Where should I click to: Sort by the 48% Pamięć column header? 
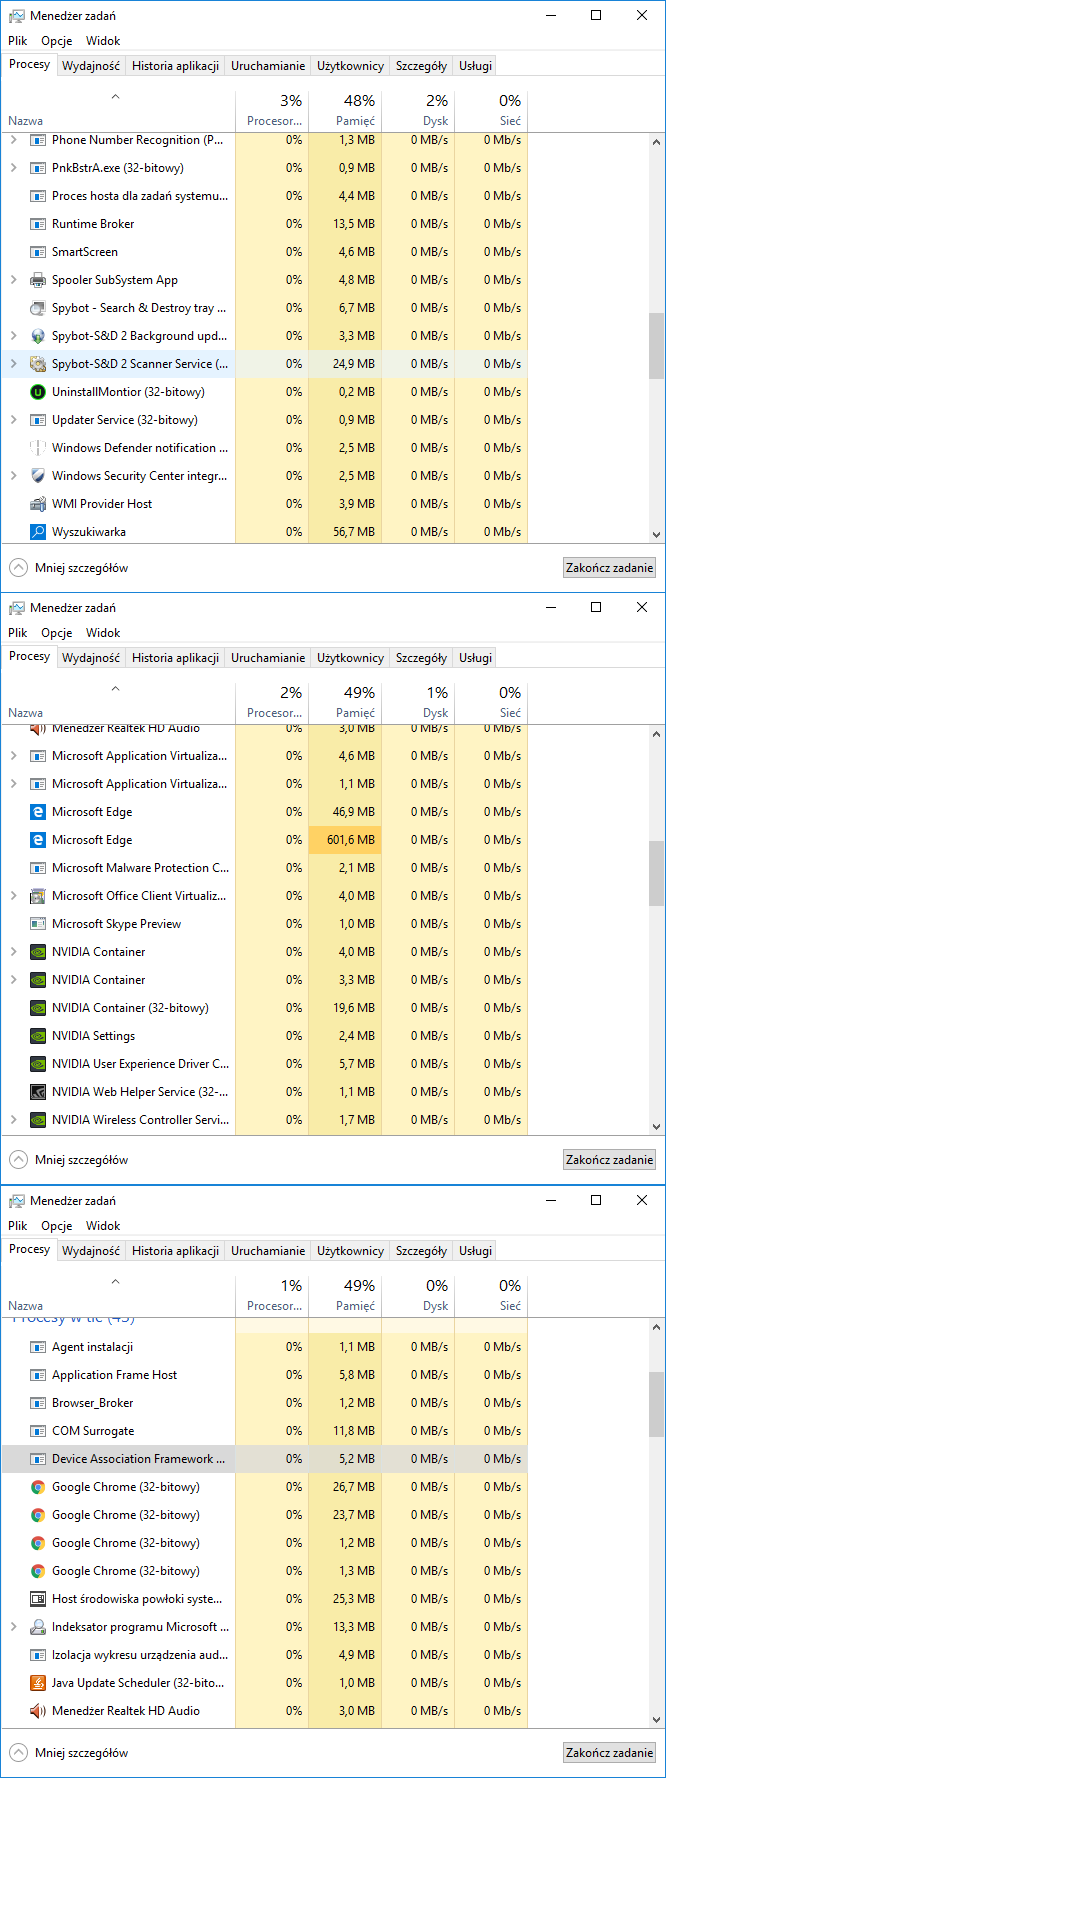coord(346,110)
